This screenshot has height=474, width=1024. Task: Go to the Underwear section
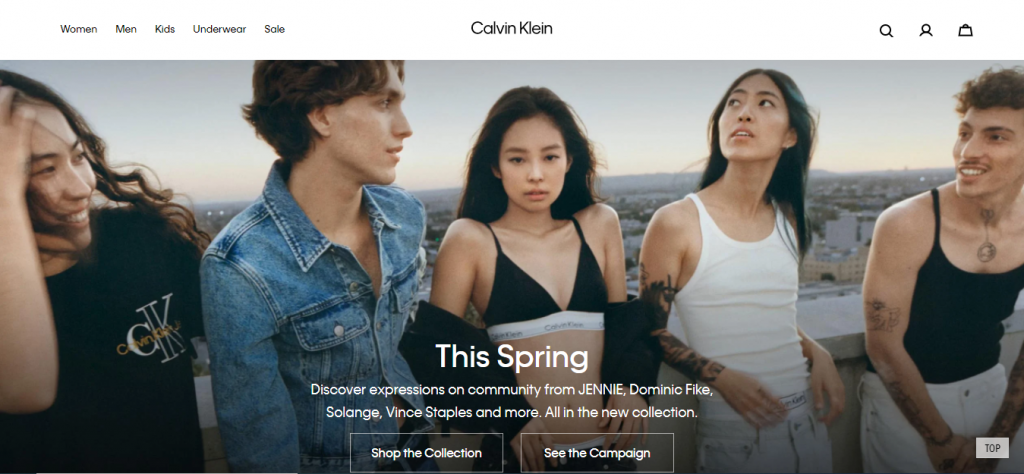pyautogui.click(x=219, y=29)
